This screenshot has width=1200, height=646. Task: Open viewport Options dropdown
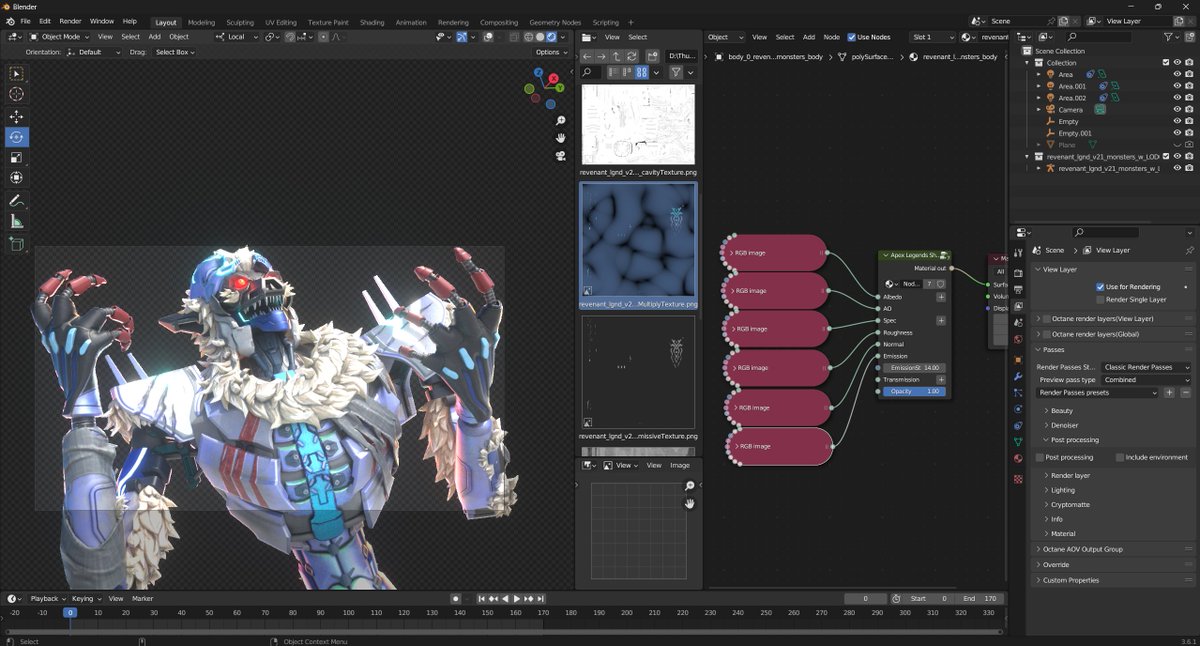point(551,52)
